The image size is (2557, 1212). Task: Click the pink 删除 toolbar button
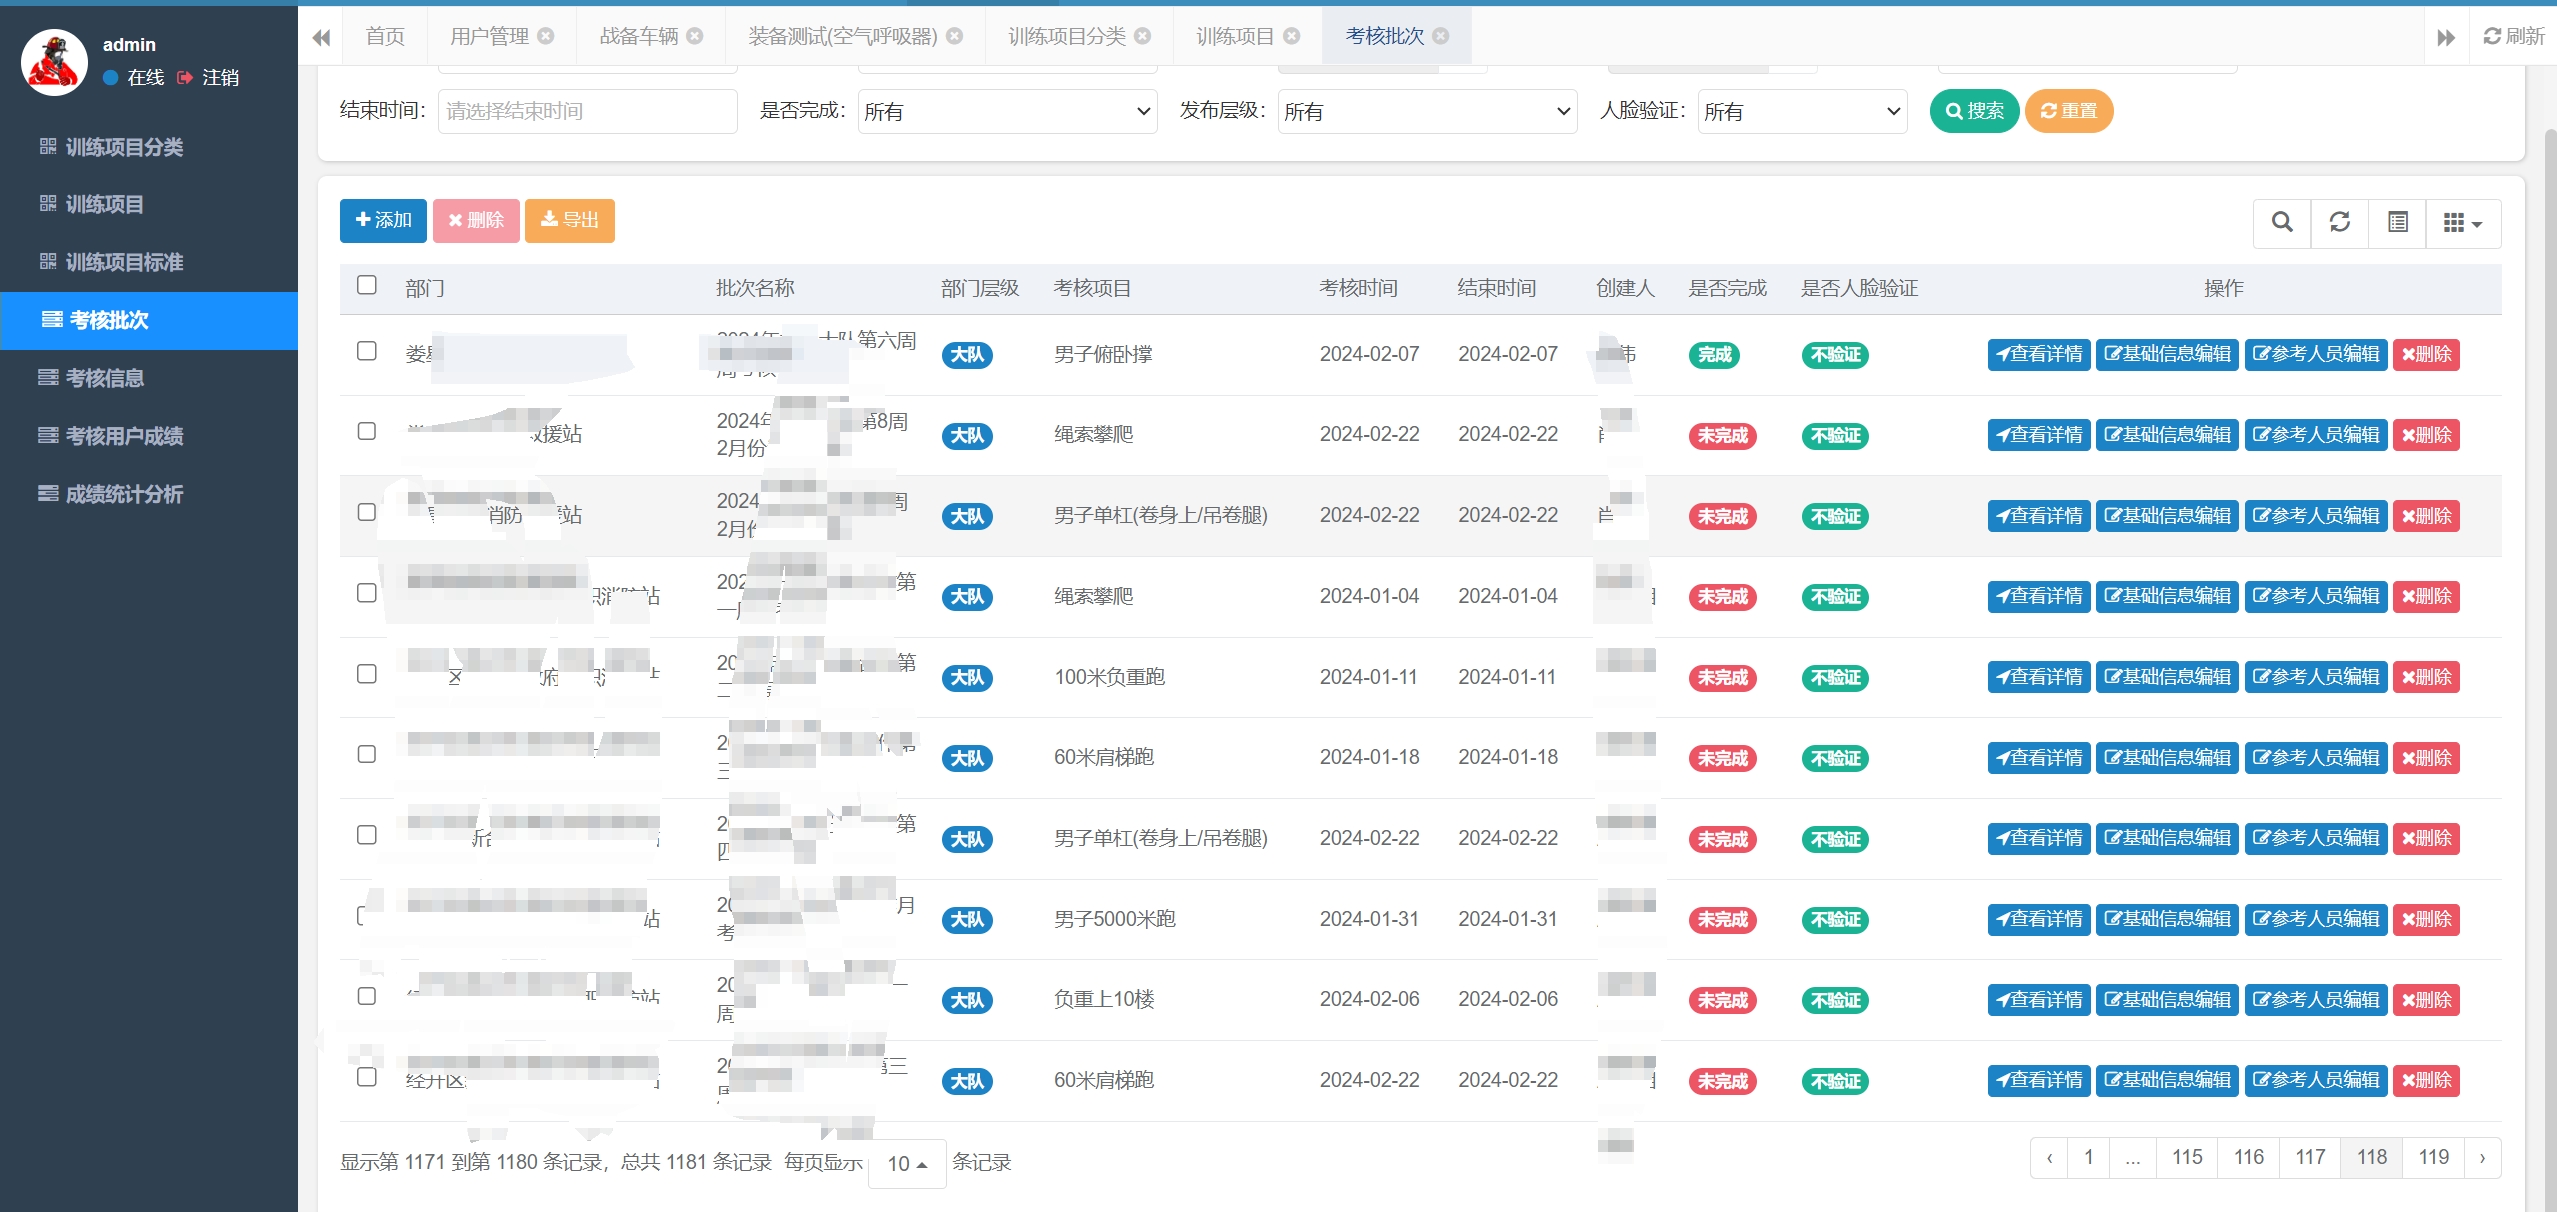coord(476,221)
